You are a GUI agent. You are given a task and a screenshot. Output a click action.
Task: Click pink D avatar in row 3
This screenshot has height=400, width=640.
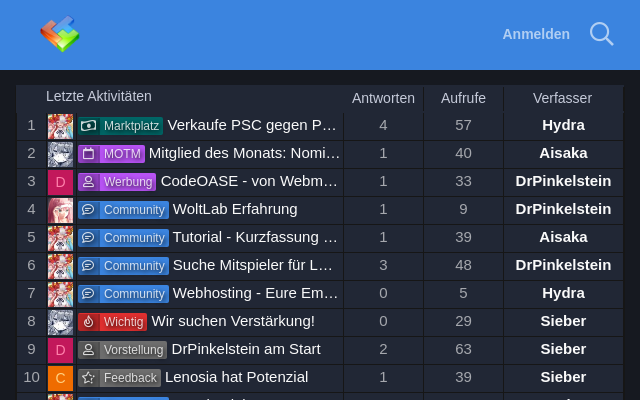click(x=60, y=182)
